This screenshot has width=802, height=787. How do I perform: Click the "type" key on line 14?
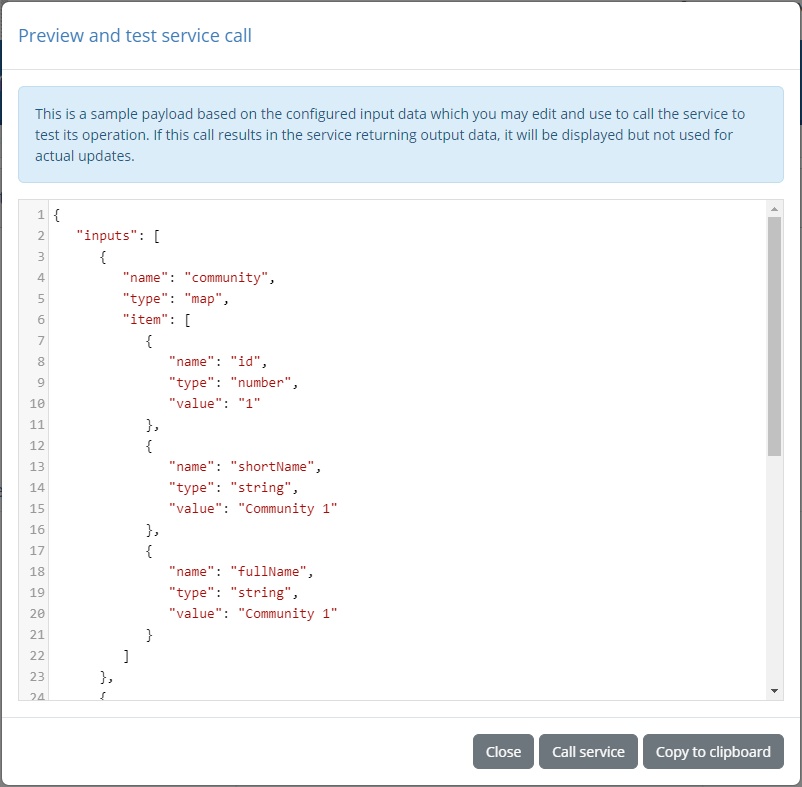click(x=191, y=487)
